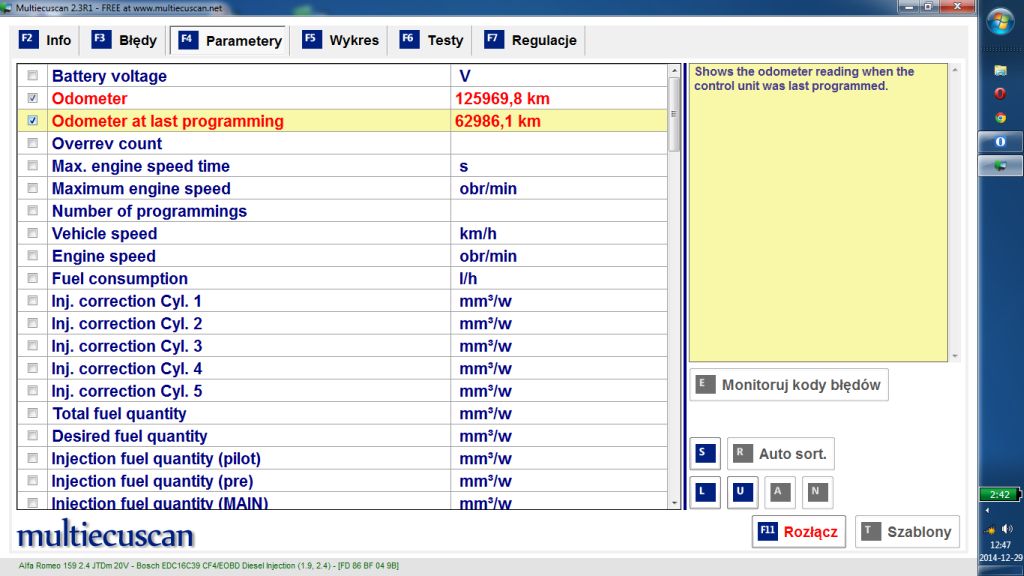The width and height of the screenshot is (1024, 576).
Task: Open the Info tab
Action: [45, 40]
